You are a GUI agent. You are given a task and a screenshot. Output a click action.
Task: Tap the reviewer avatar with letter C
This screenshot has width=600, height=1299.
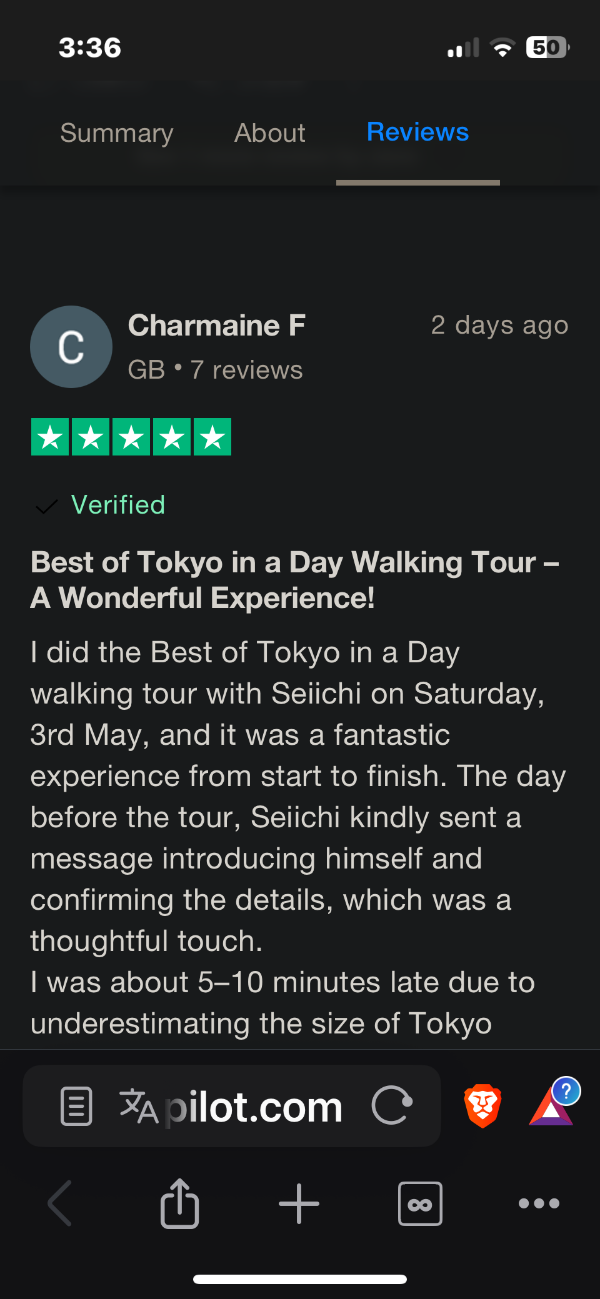pyautogui.click(x=71, y=346)
